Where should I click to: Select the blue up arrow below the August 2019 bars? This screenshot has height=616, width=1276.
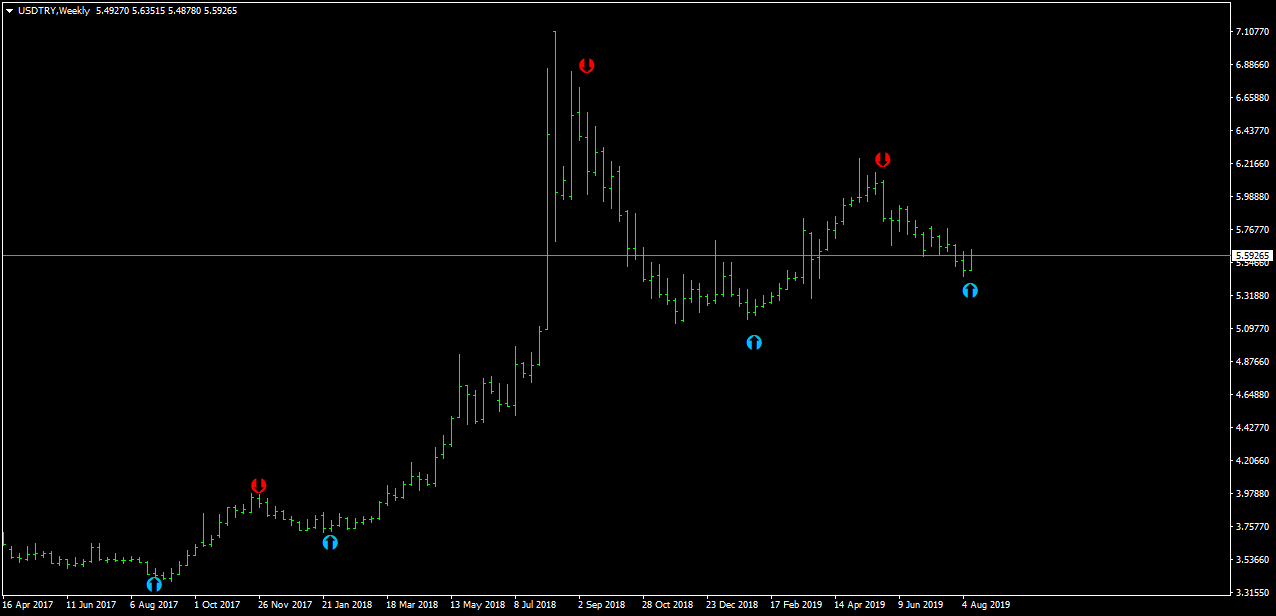click(970, 290)
